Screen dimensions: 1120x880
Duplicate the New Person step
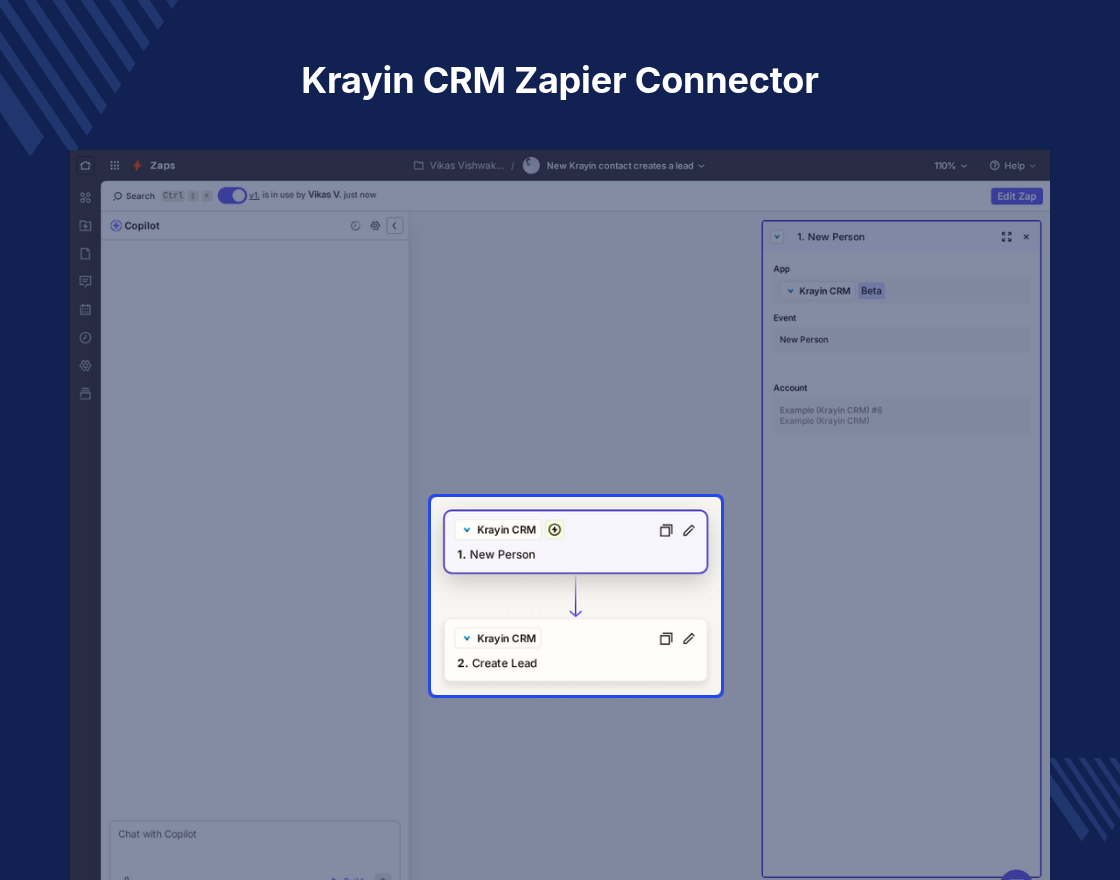point(666,530)
